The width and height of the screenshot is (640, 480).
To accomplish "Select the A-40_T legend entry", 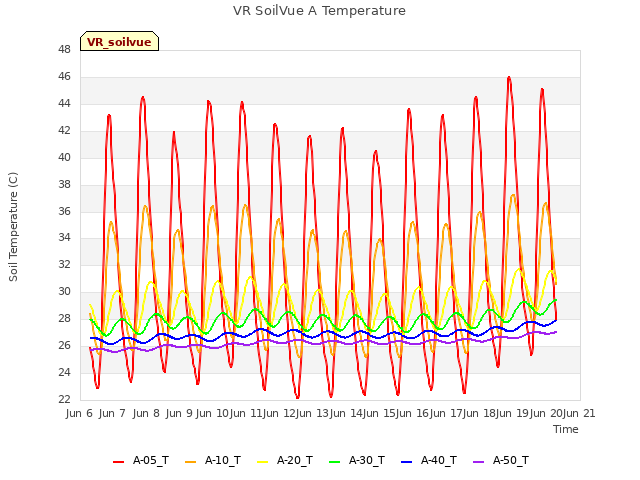I will click(429, 460).
